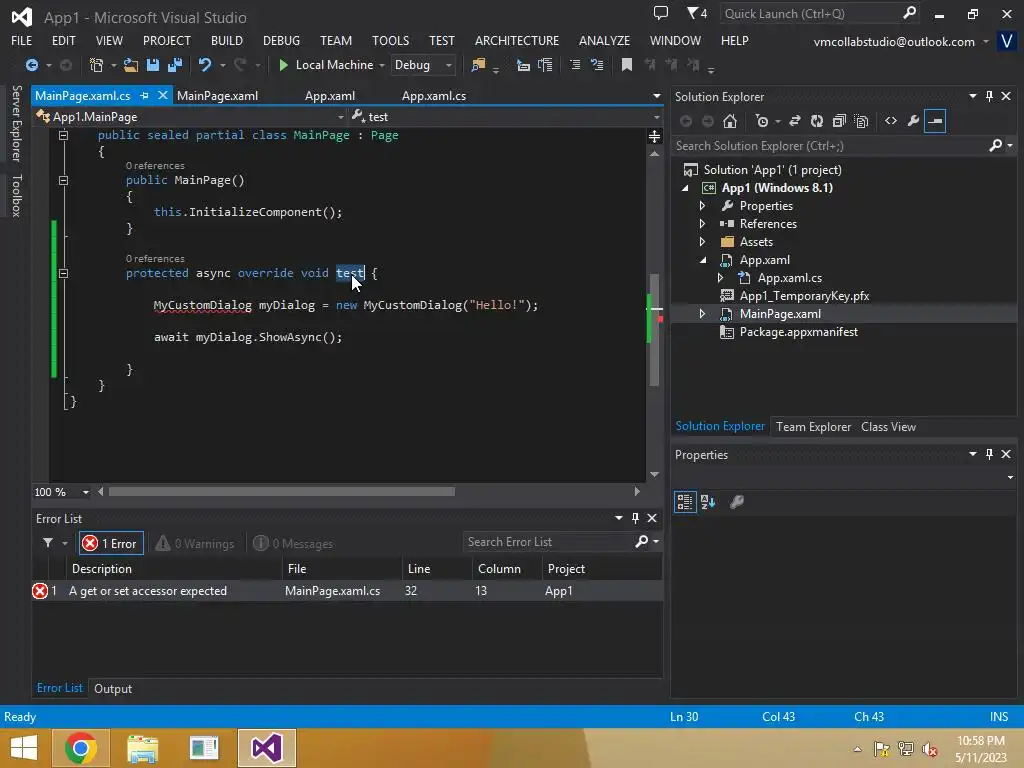
Task: Toggle bookmark on current line
Action: pos(626,65)
